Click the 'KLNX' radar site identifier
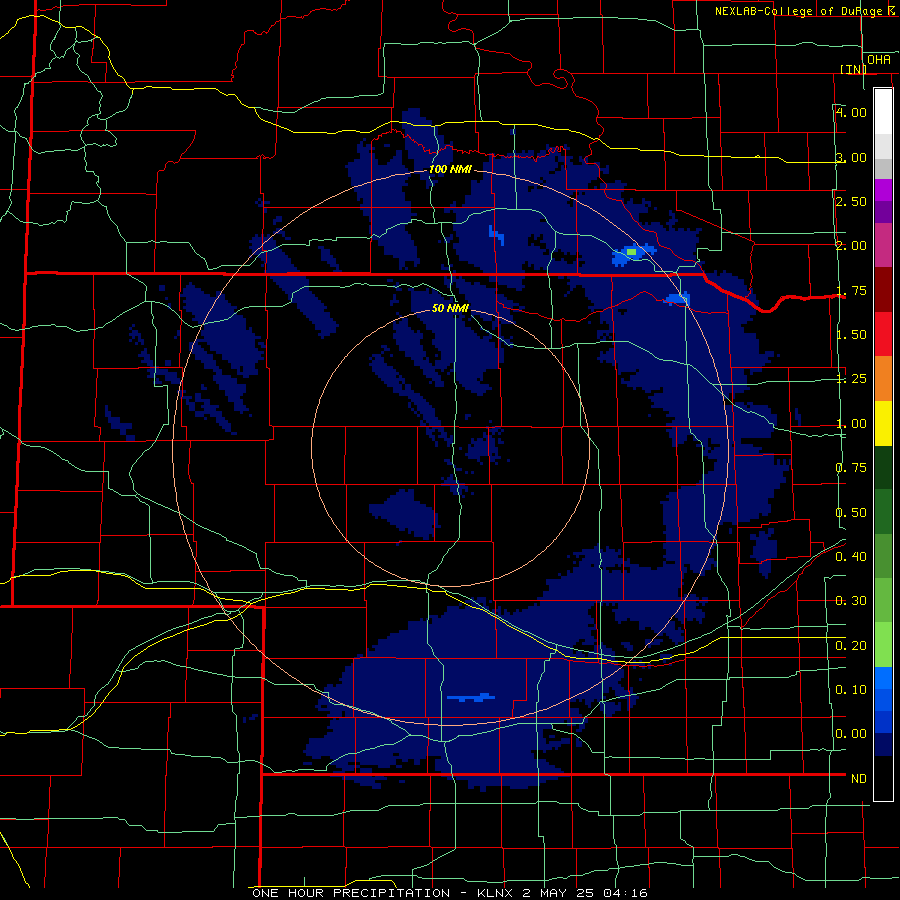 (495, 893)
